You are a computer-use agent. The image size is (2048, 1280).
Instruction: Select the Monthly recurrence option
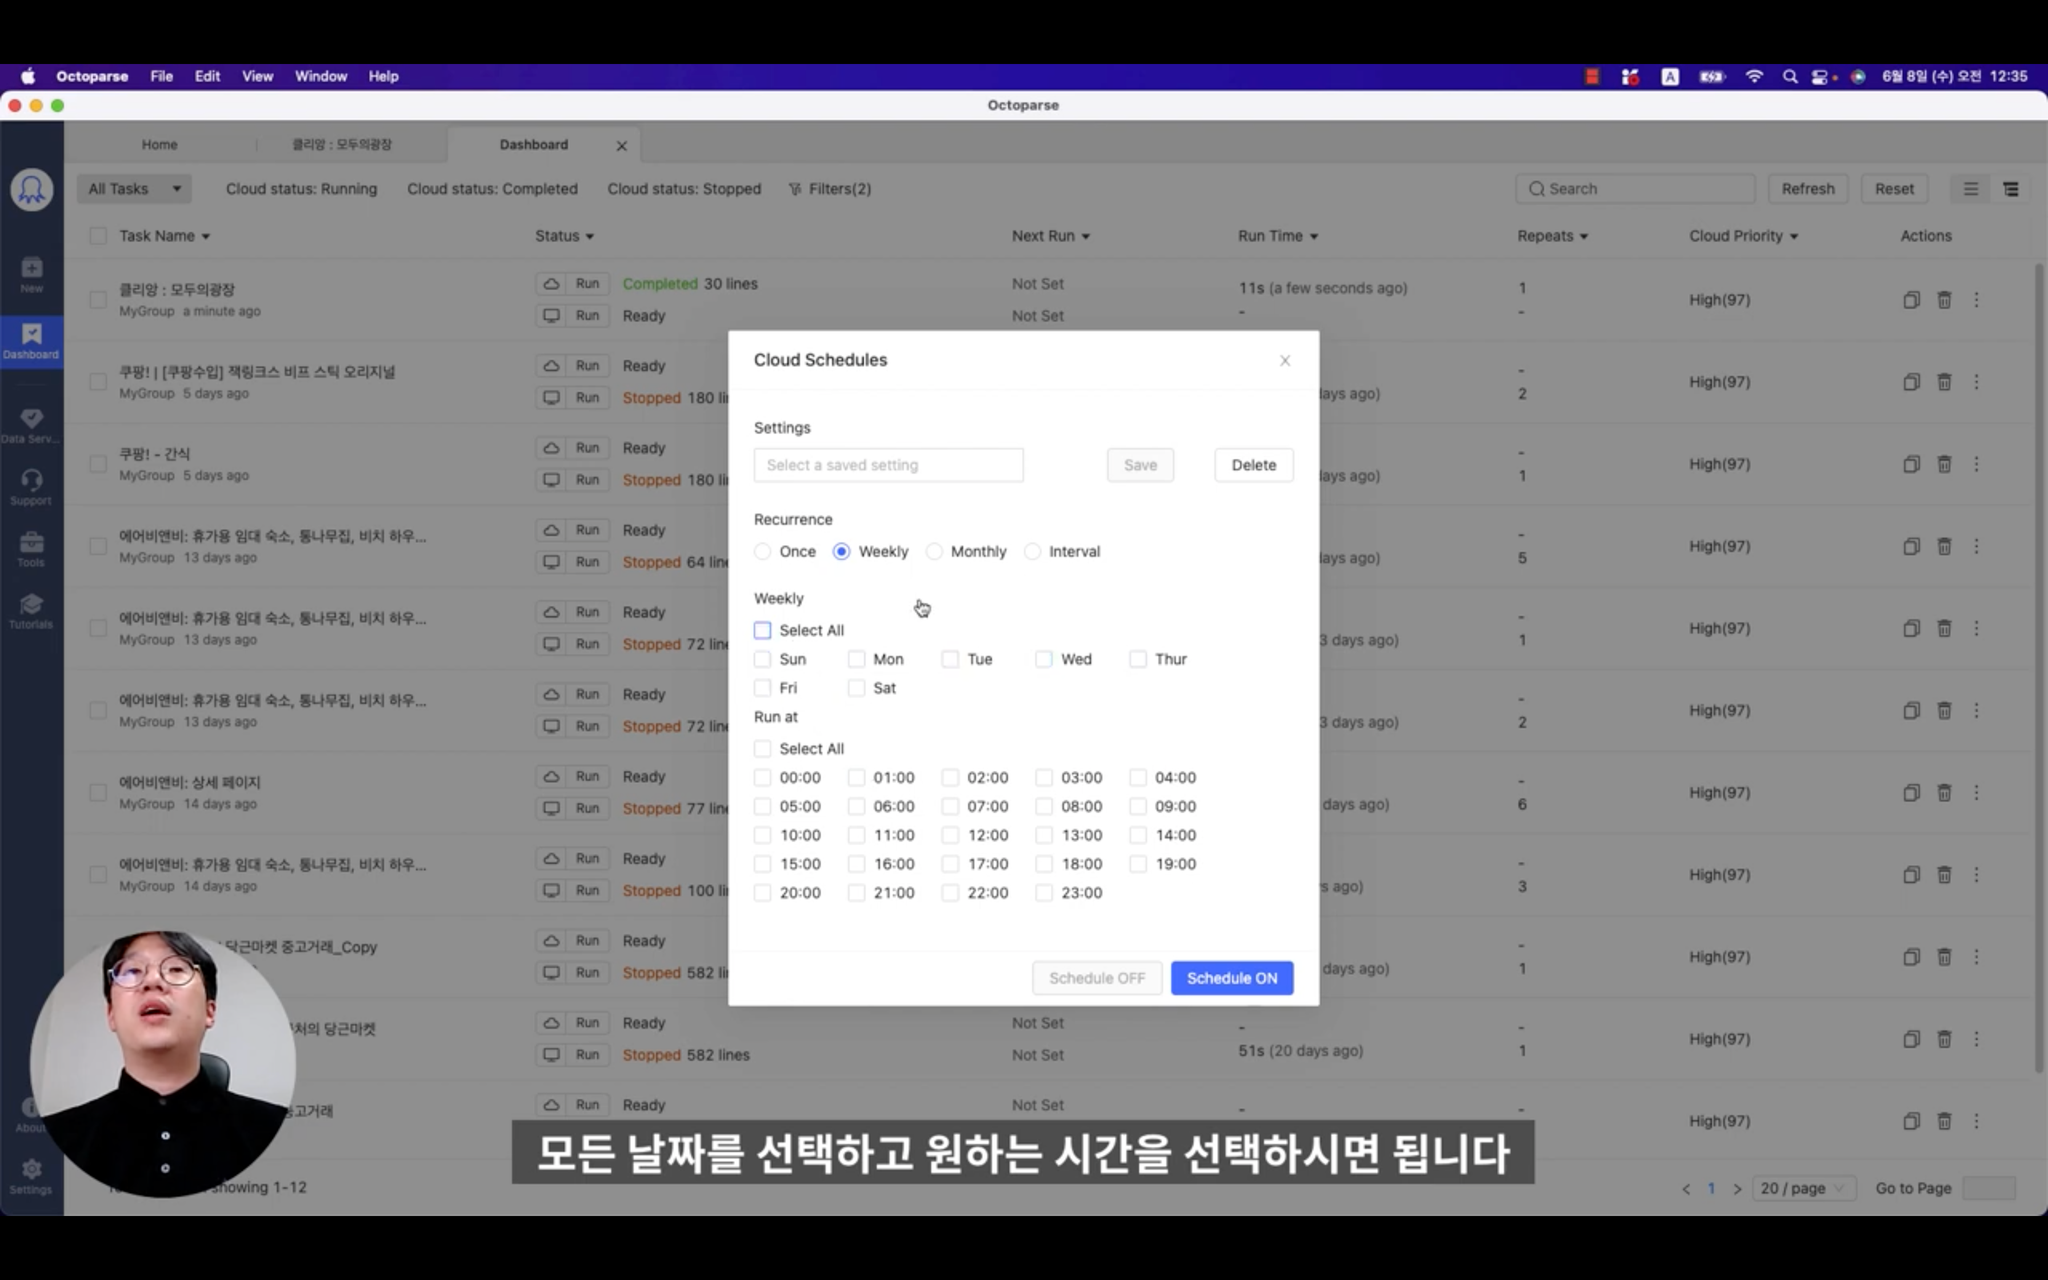point(934,552)
